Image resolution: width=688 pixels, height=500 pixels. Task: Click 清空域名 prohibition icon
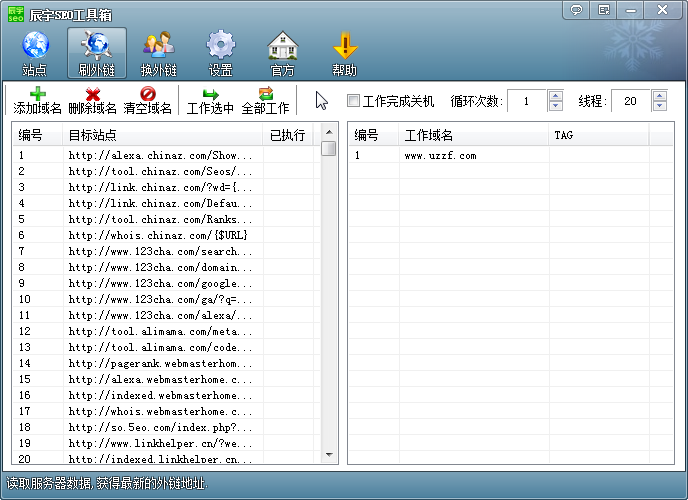click(x=147, y=100)
